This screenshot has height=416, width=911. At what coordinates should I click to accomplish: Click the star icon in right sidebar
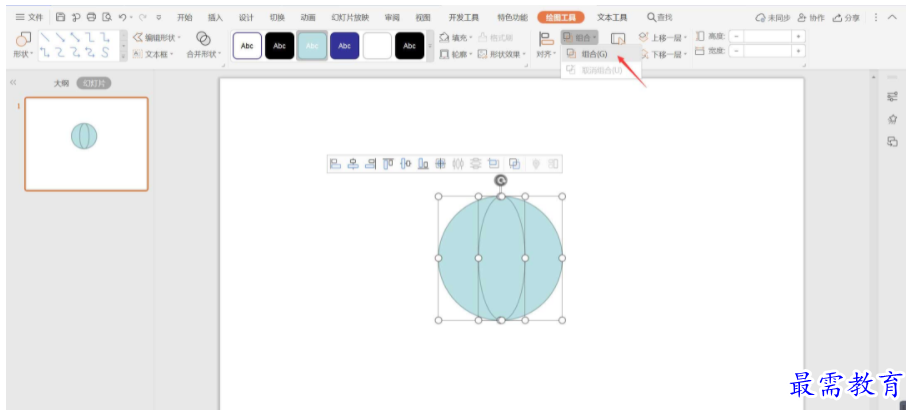click(892, 119)
